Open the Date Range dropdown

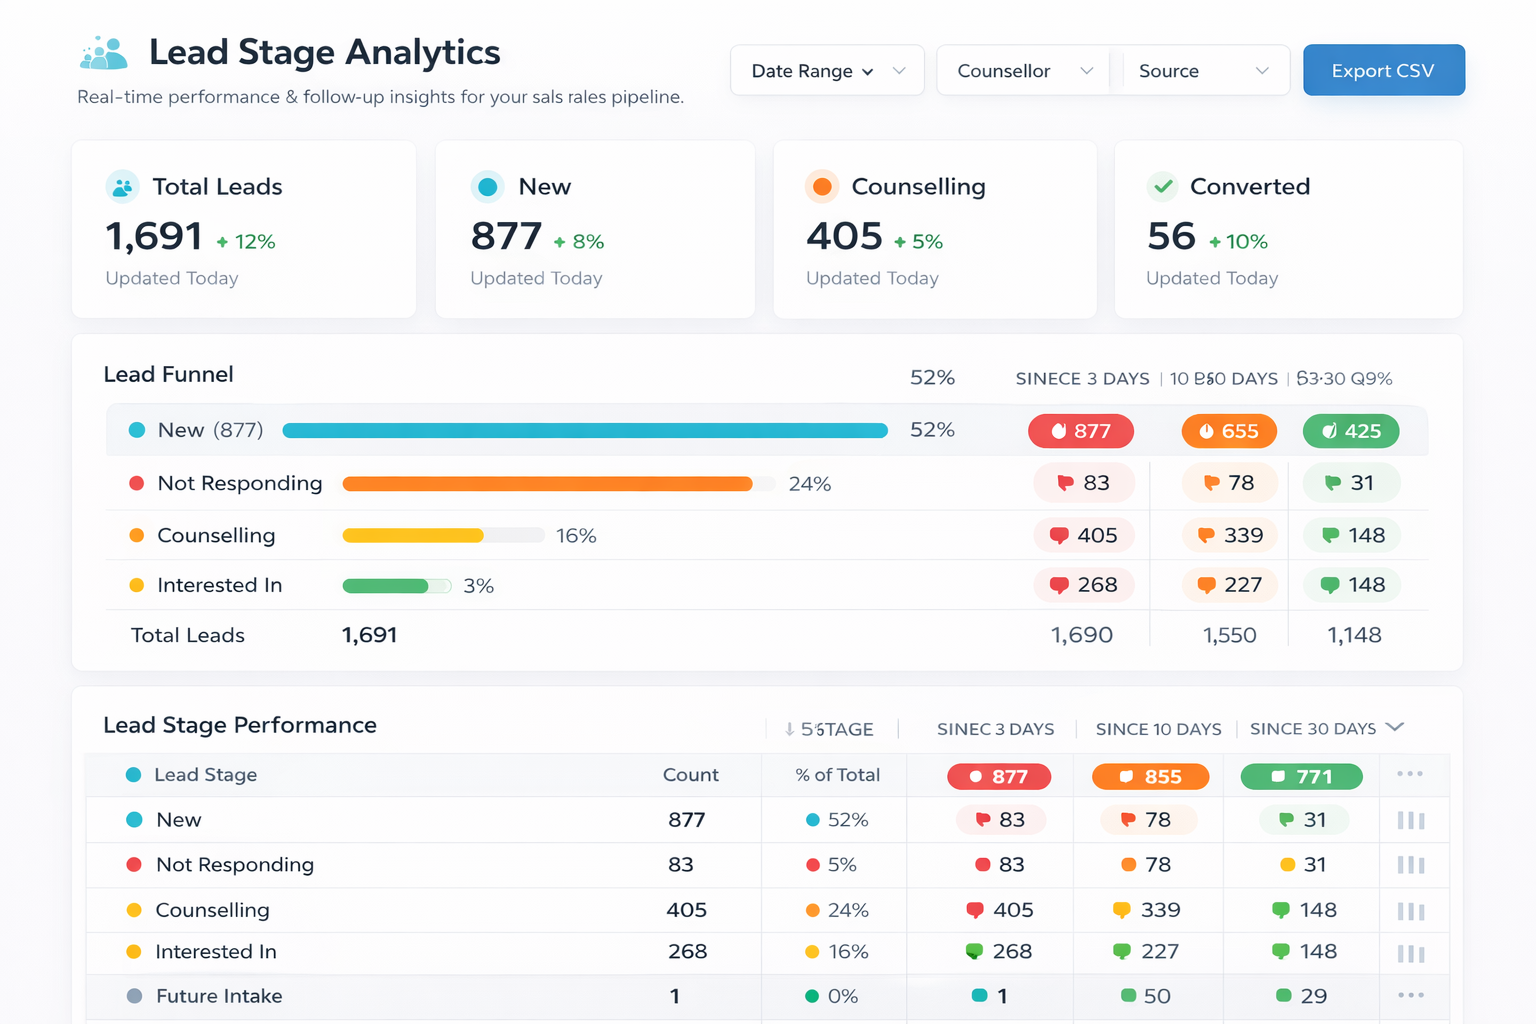pyautogui.click(x=827, y=71)
